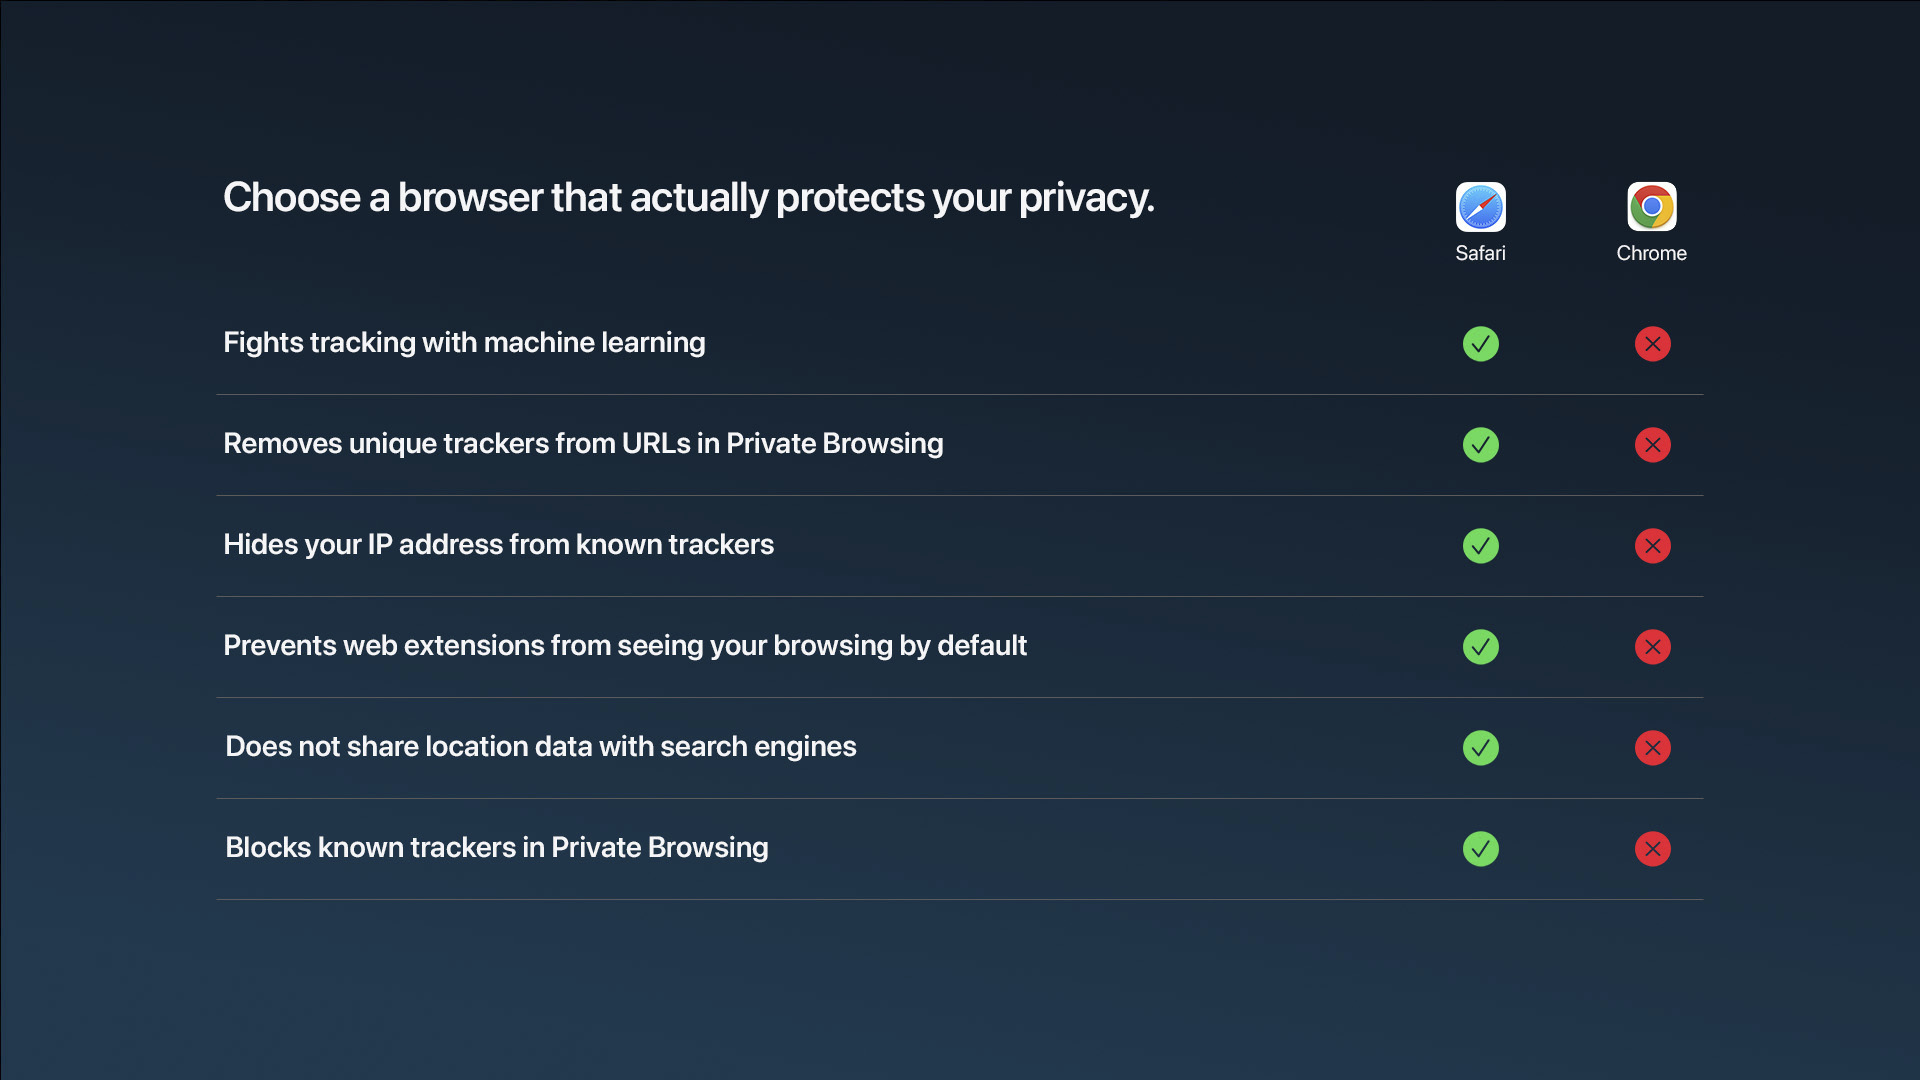Click 'Blocks known trackers in Private Browsing' text

pyautogui.click(x=496, y=848)
